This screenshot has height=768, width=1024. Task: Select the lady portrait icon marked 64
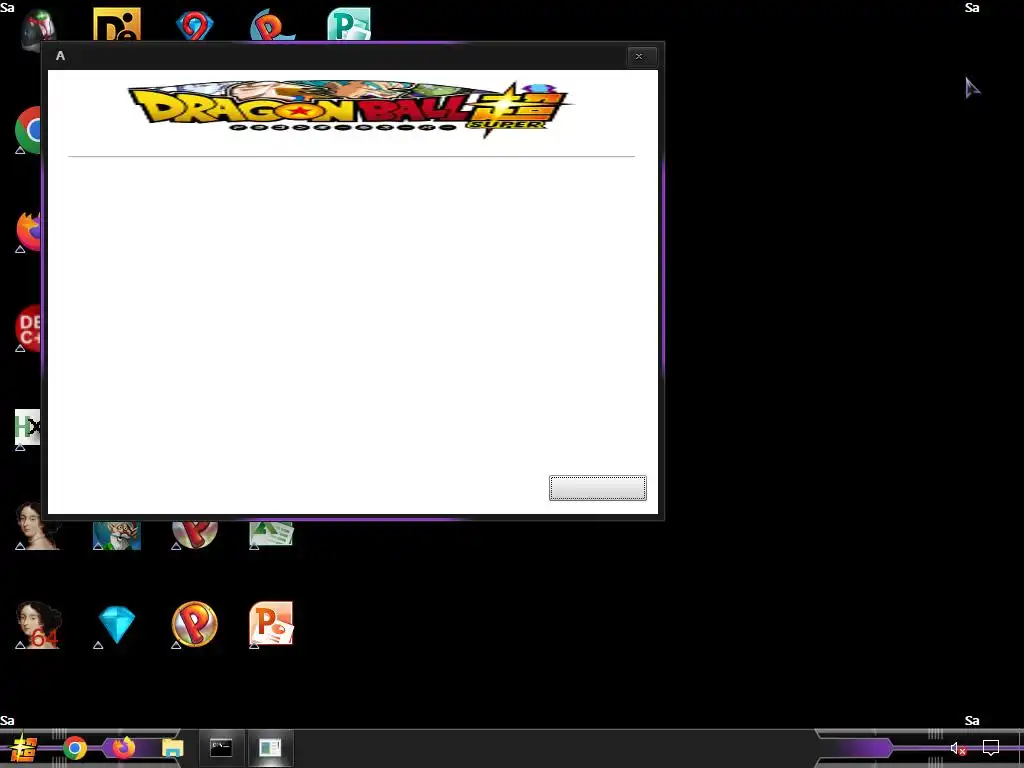39,625
